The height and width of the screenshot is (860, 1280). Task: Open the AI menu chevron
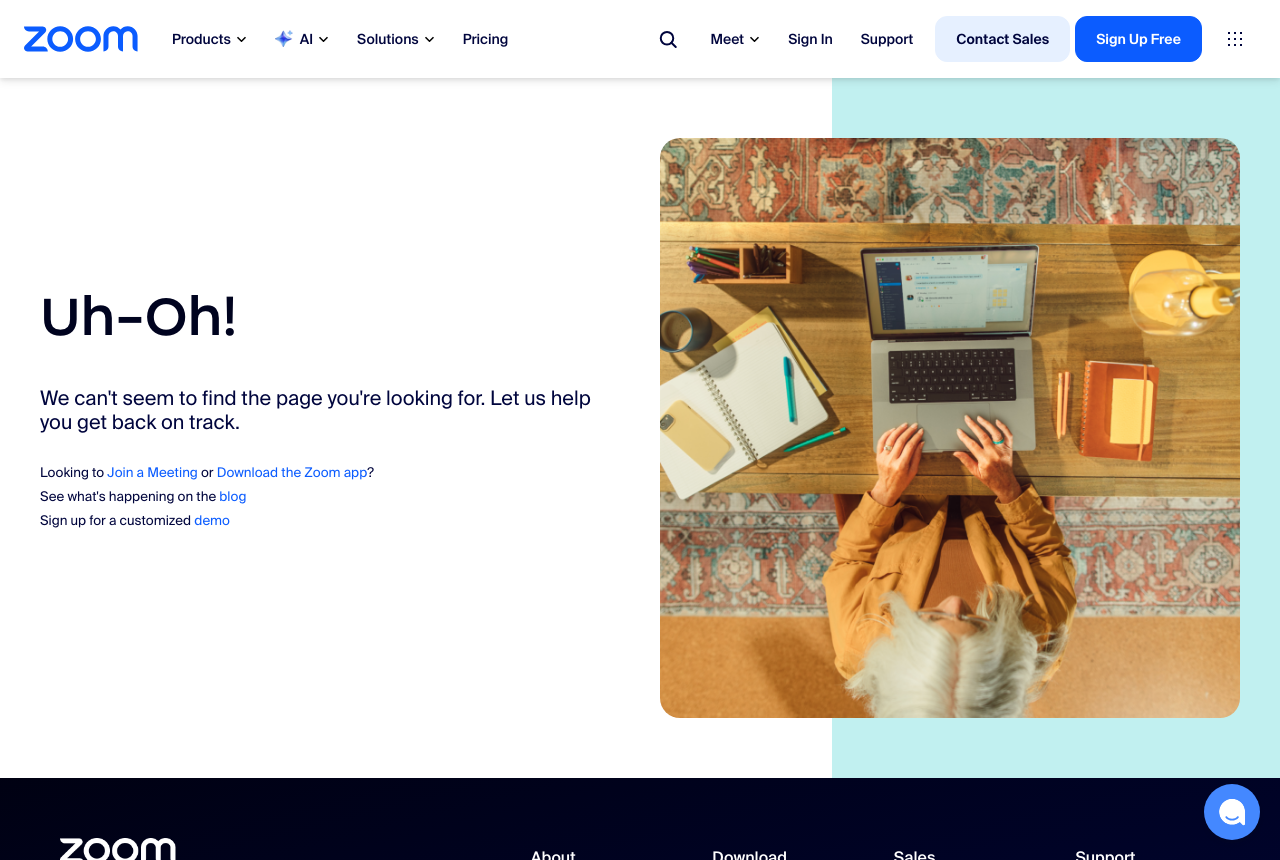323,40
